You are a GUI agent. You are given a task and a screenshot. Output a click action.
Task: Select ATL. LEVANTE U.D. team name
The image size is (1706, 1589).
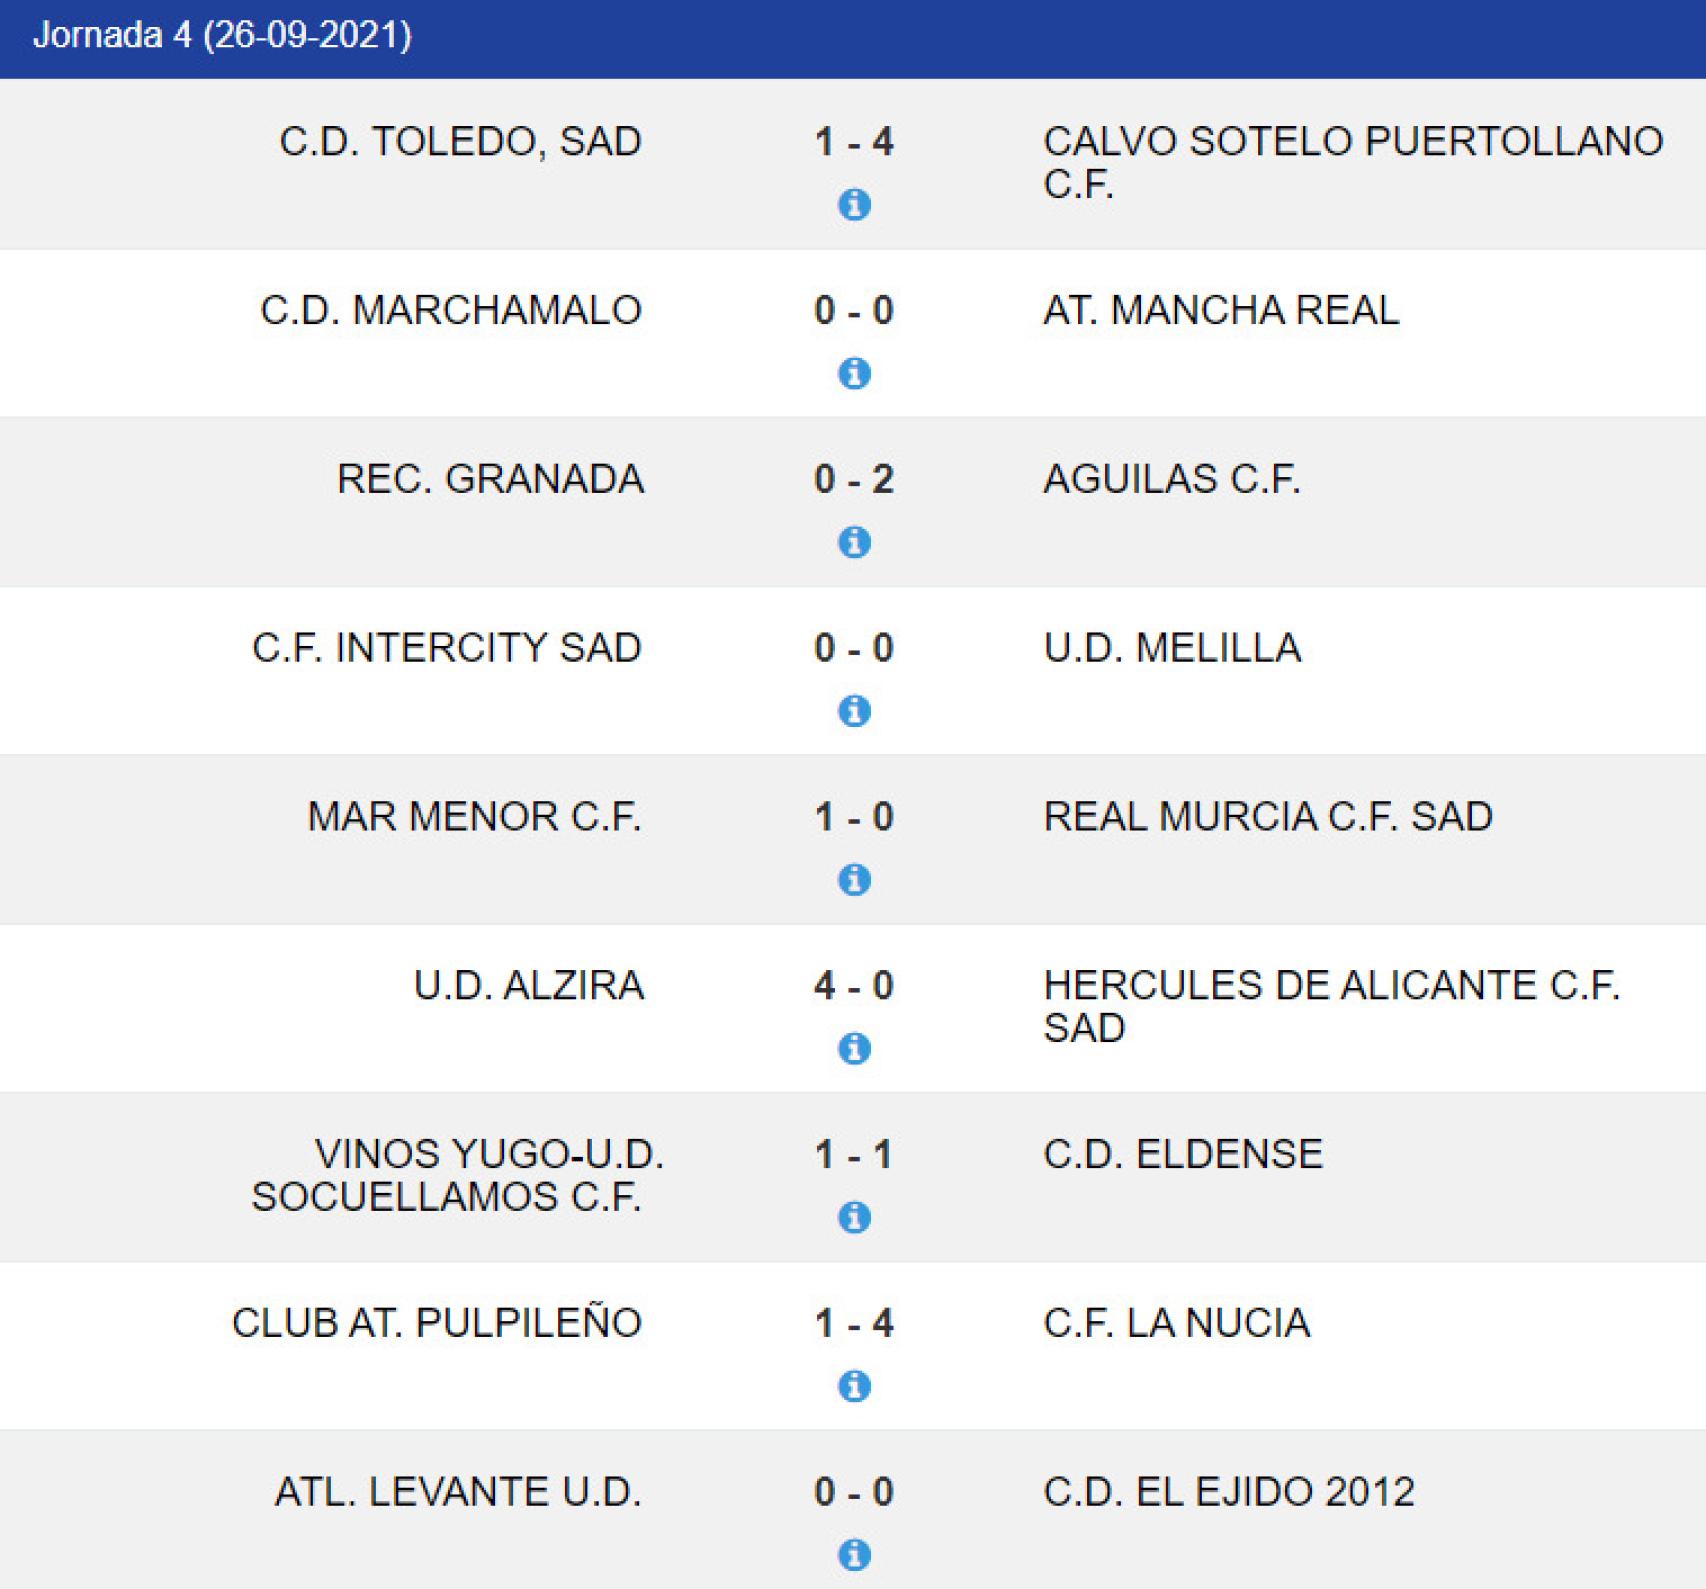pos(458,1492)
